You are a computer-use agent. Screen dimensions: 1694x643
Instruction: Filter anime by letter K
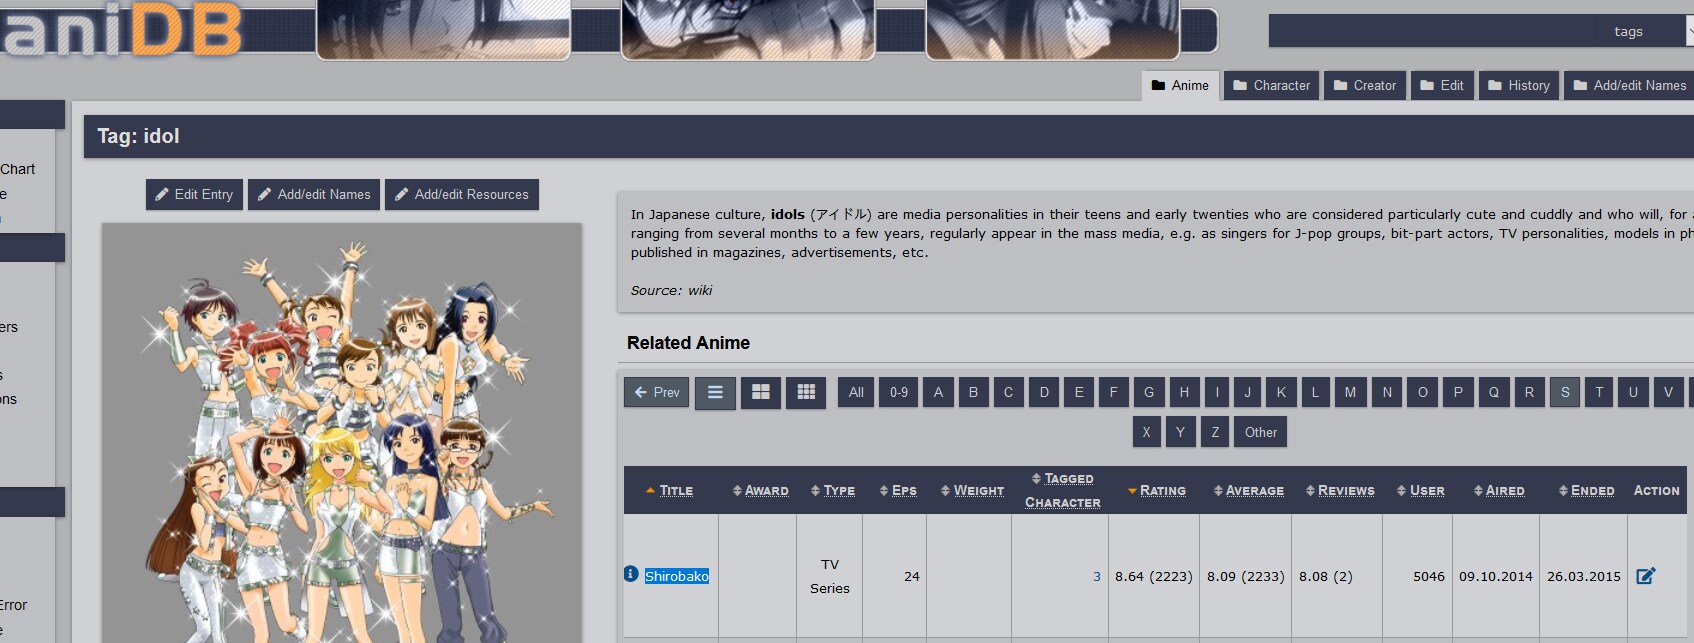pyautogui.click(x=1281, y=392)
